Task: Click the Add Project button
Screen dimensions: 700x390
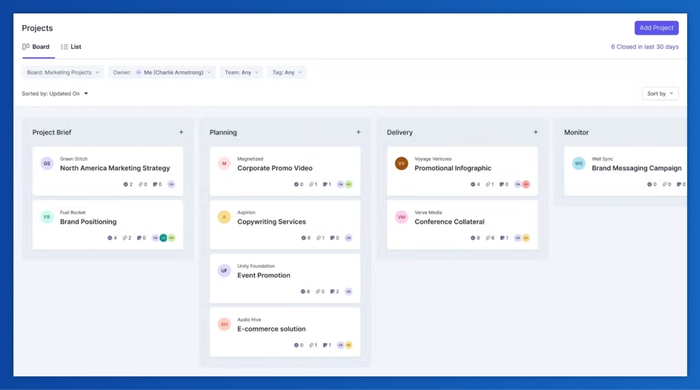Action: [656, 28]
